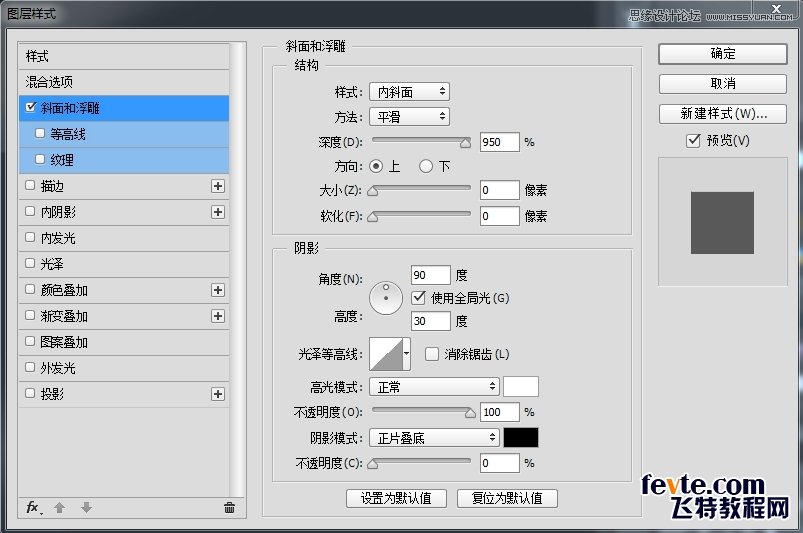This screenshot has width=803, height=533.
Task: Click 角度 field showing 90
Action: [x=431, y=275]
